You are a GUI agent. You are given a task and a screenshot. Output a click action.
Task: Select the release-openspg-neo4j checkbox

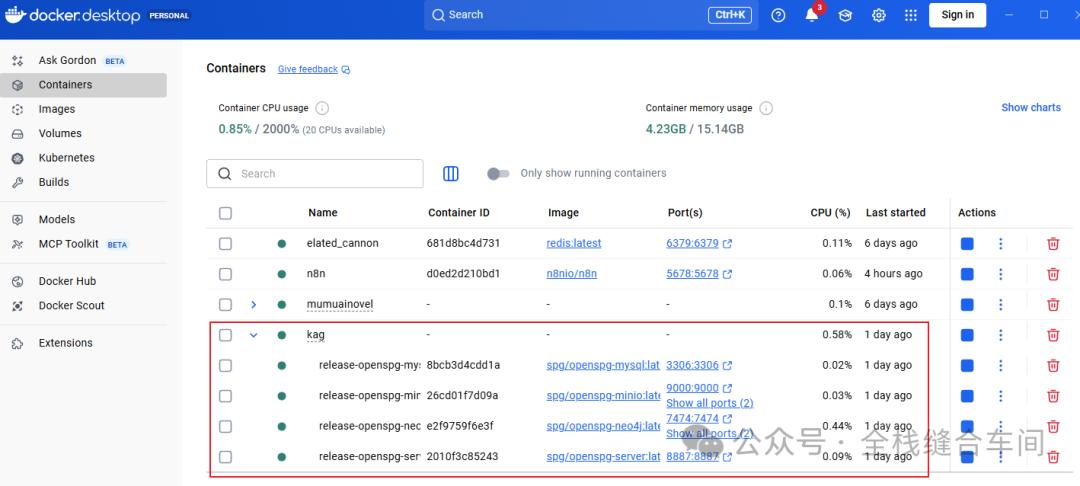pyautogui.click(x=225, y=426)
